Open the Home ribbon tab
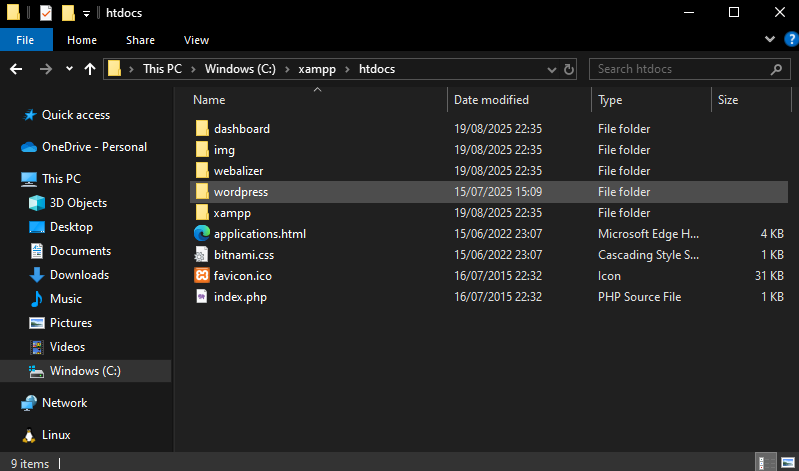Screen dimensions: 799x471 [x=82, y=40]
